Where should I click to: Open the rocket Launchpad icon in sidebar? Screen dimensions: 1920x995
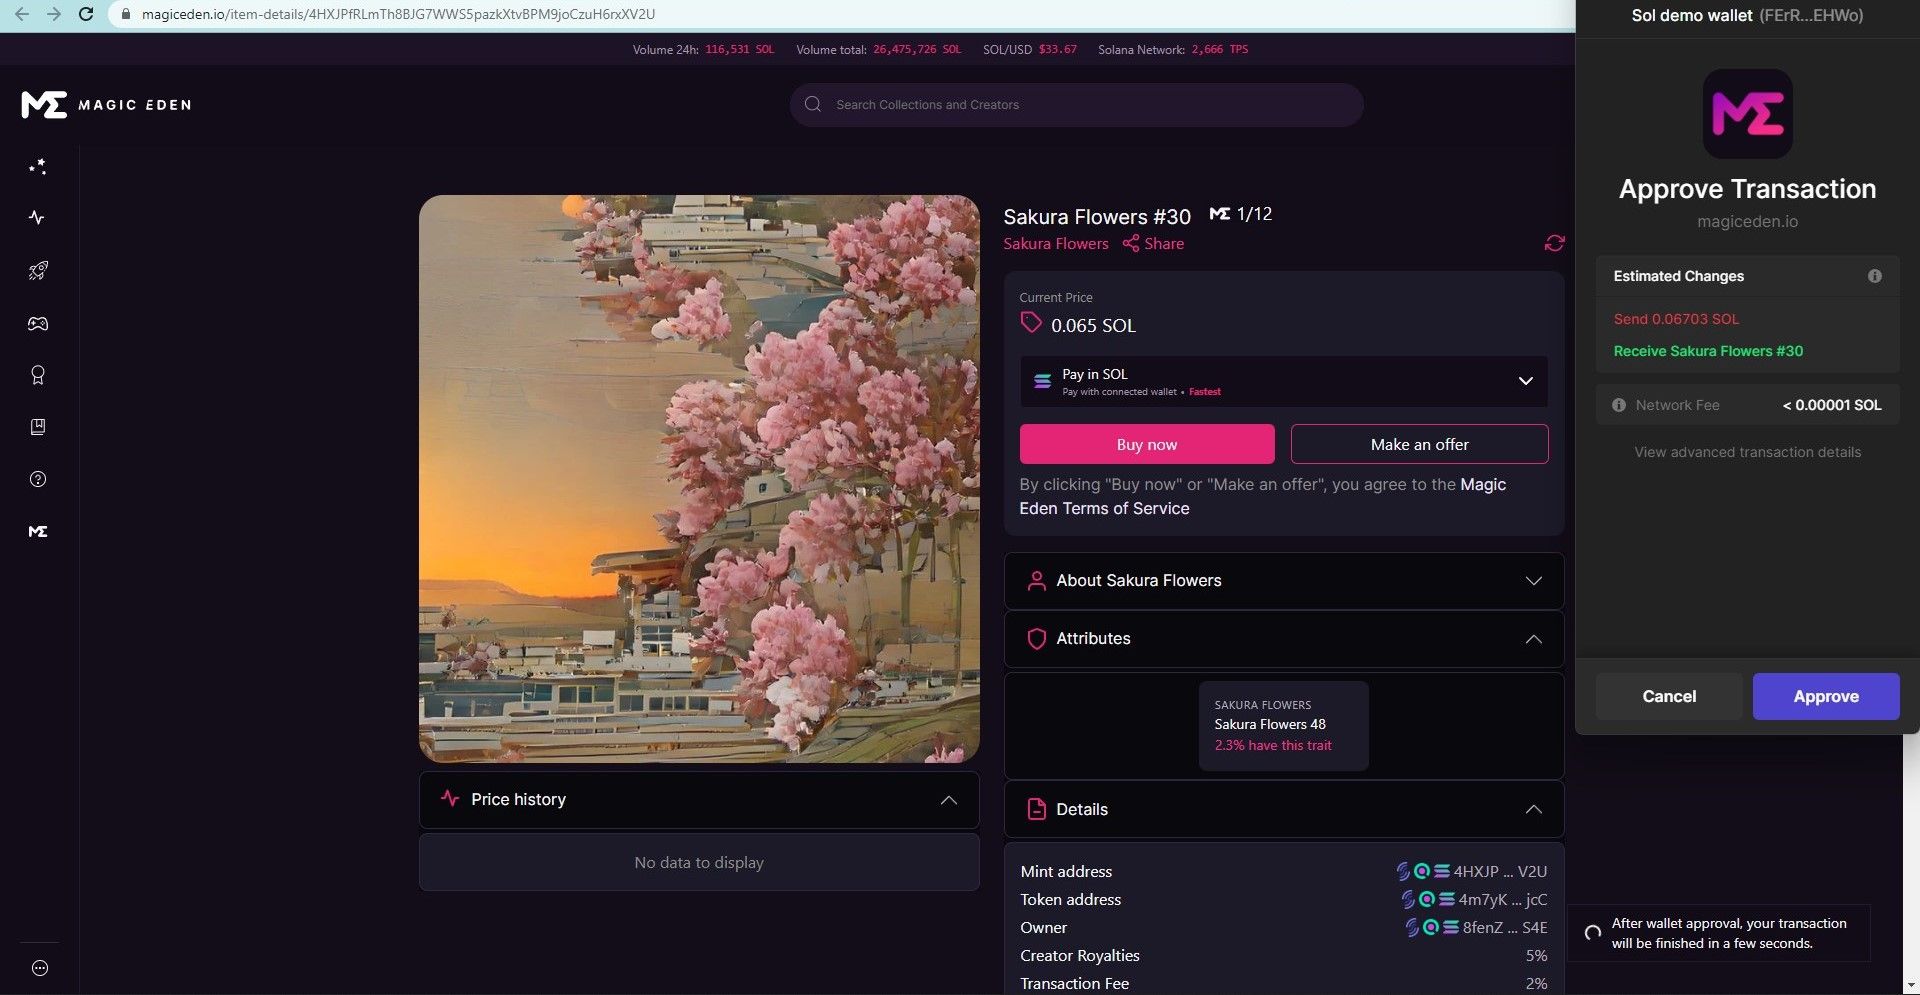coord(38,270)
